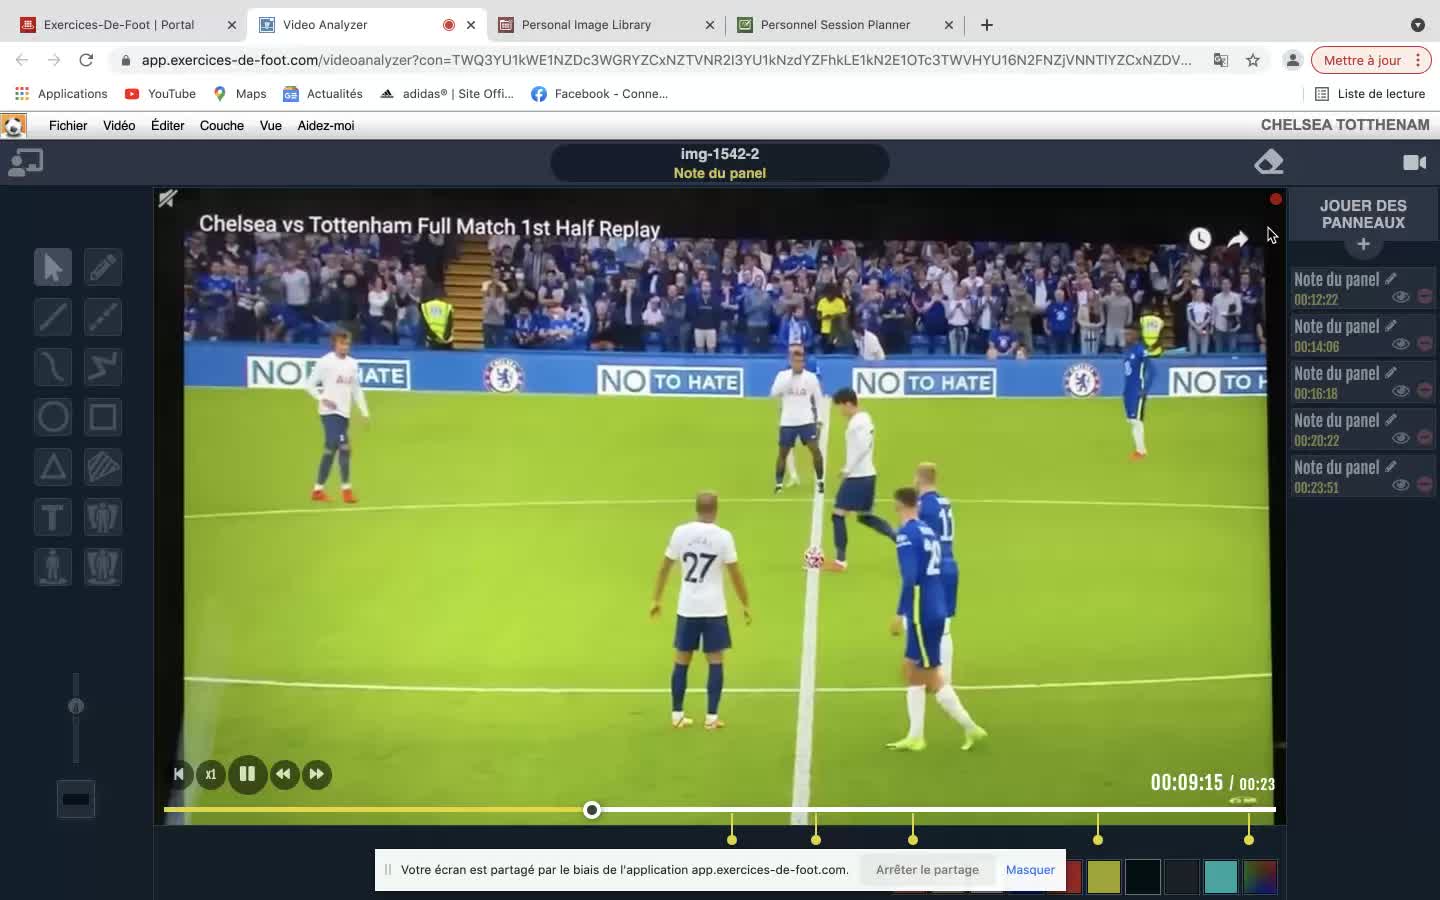This screenshot has height=900, width=1440.
Task: Pause the video playback
Action: pyautogui.click(x=247, y=774)
